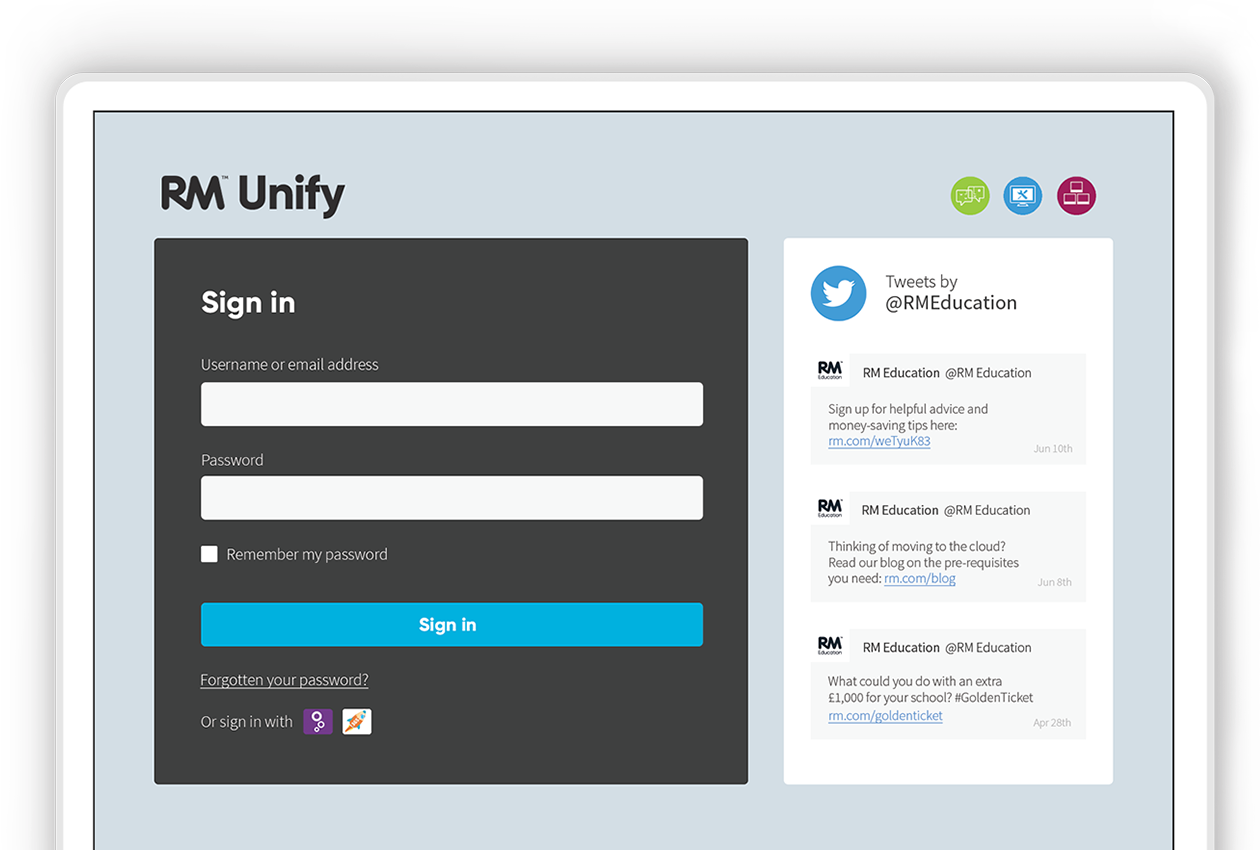
Task: Click the Jun 10th tweet date
Action: 1053,449
